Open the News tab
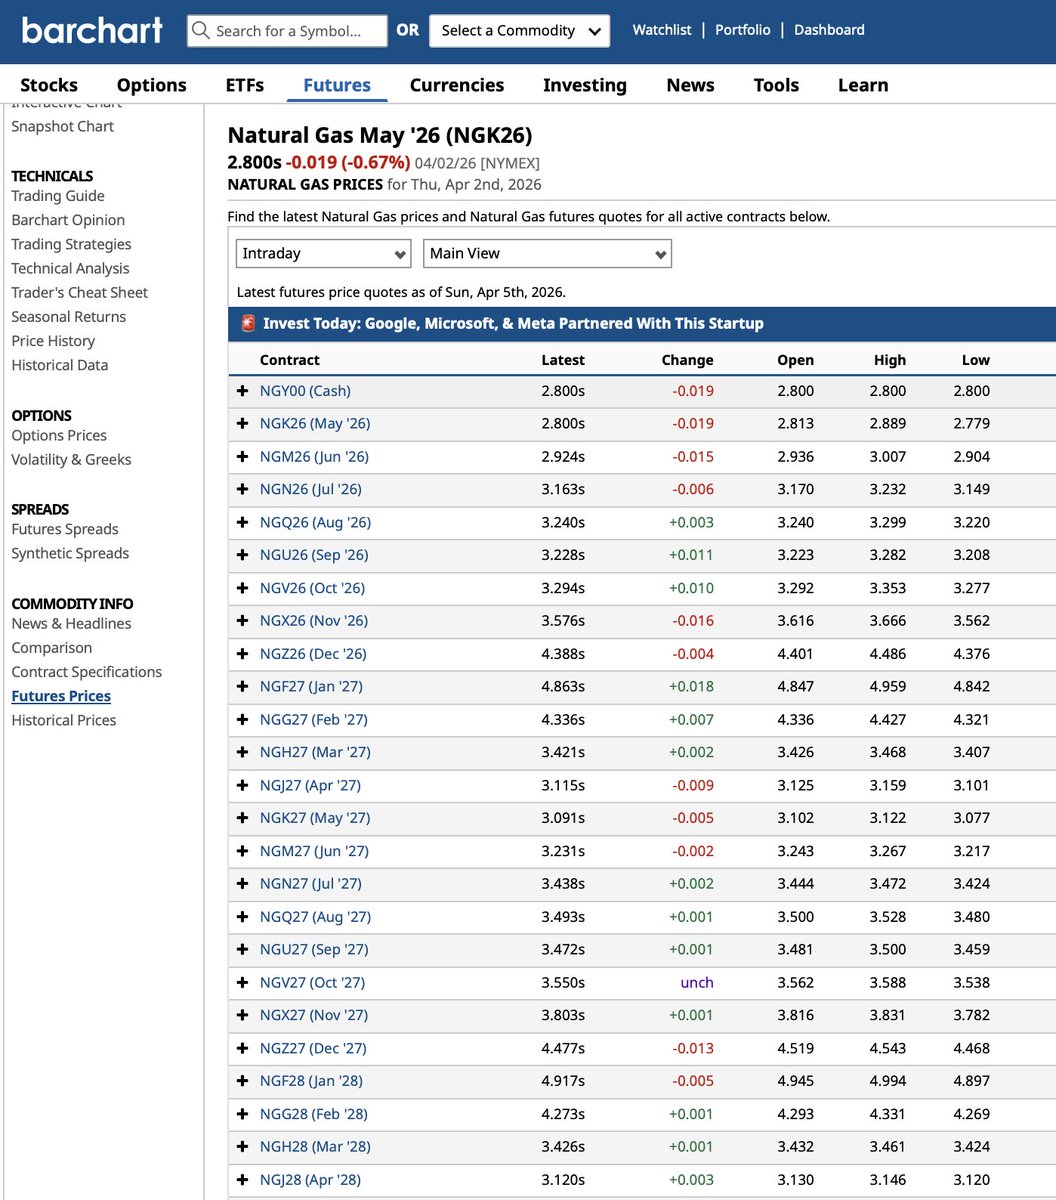The image size is (1056, 1200). pos(691,85)
